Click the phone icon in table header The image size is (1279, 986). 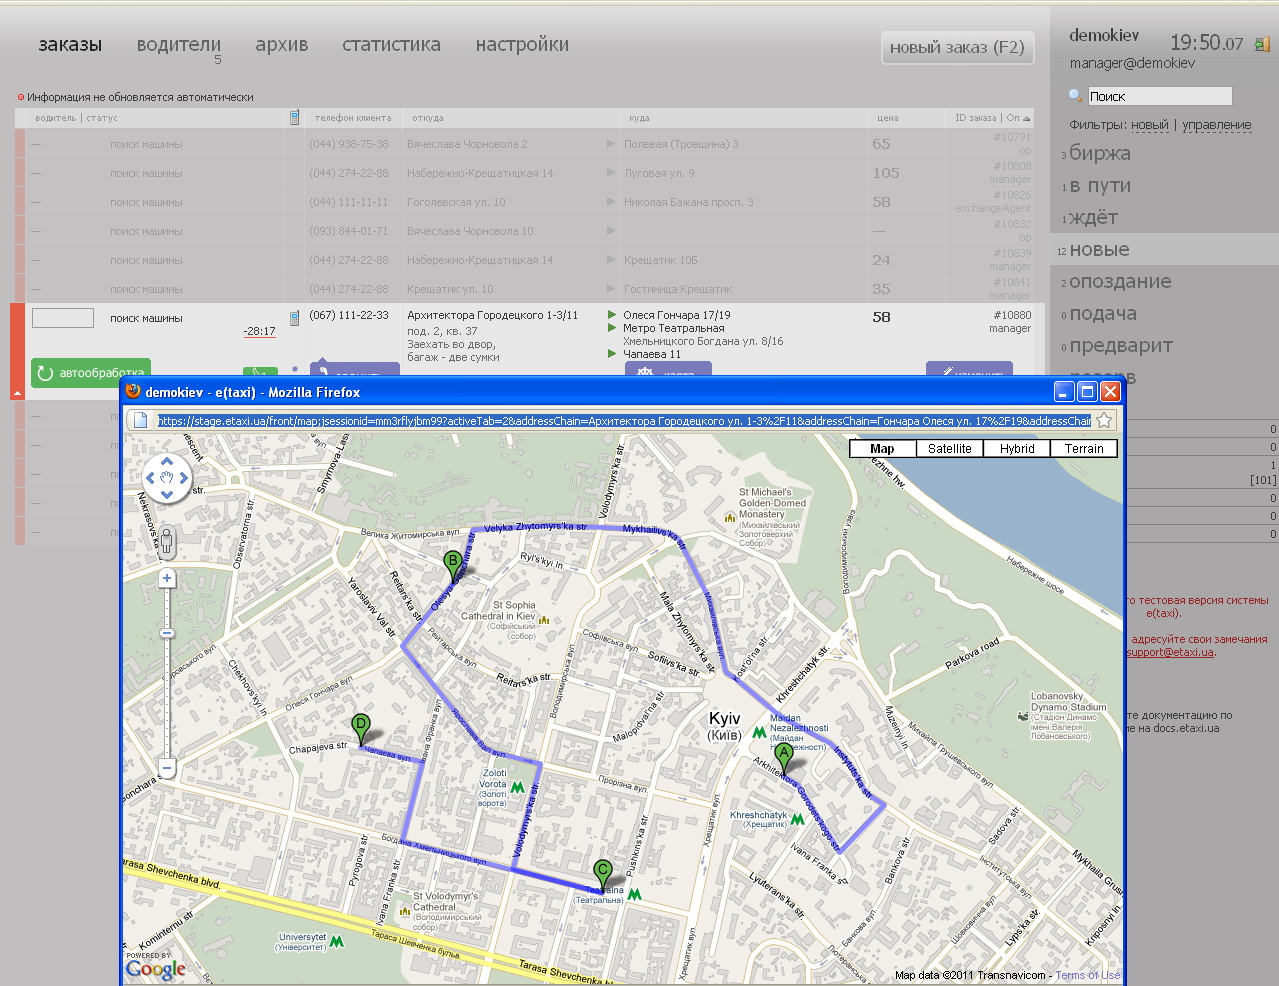294,118
